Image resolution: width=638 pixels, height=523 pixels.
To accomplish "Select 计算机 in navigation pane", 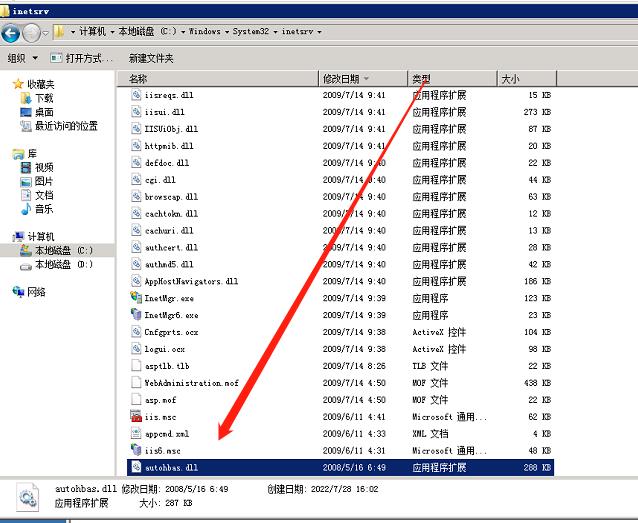I will 33,236.
